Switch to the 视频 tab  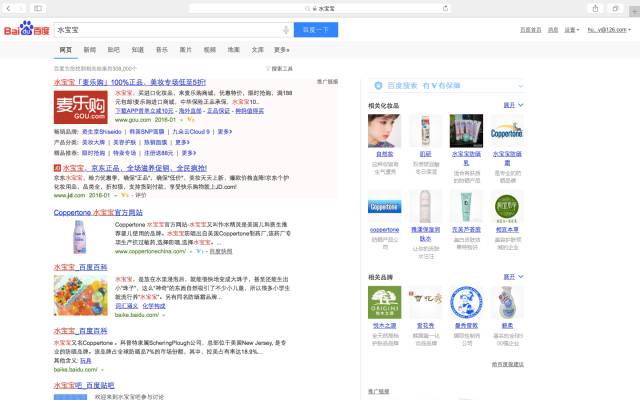click(x=210, y=50)
